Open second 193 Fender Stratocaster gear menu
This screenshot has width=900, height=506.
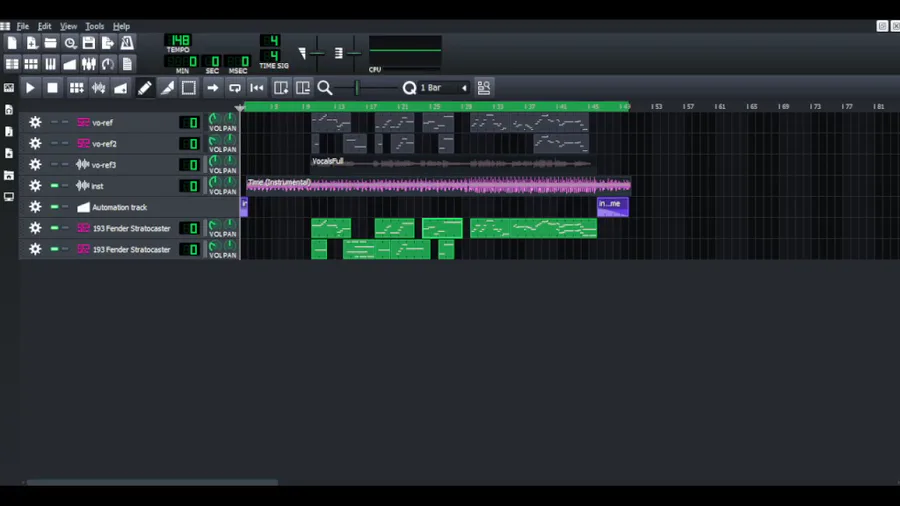35,250
